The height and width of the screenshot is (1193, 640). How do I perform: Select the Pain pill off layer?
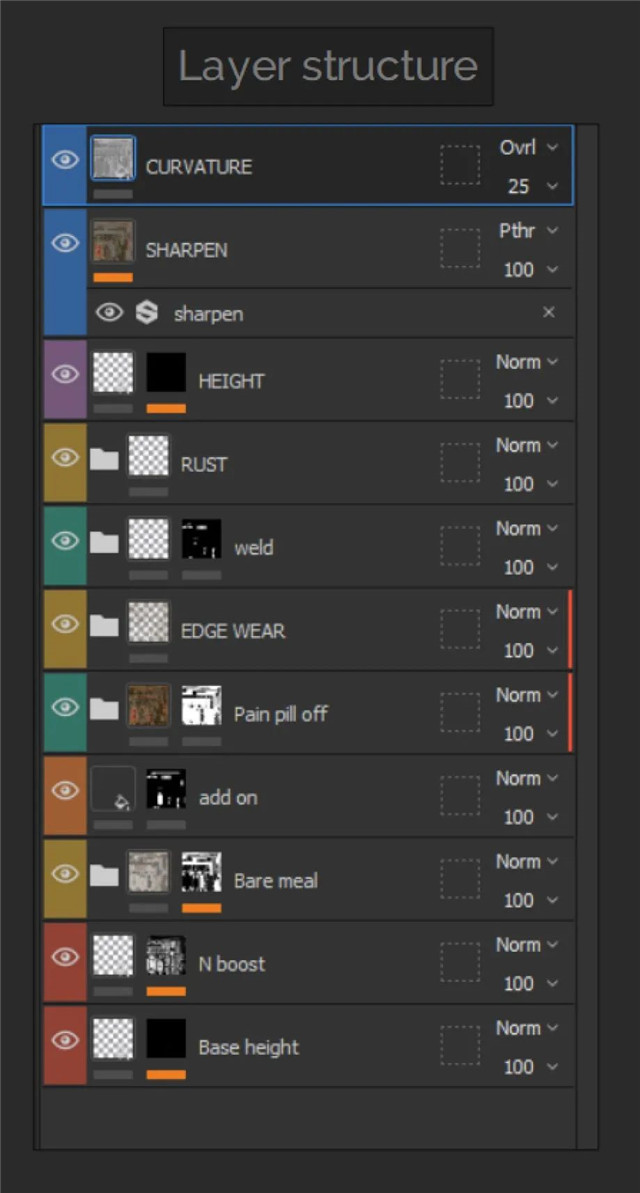click(x=281, y=714)
